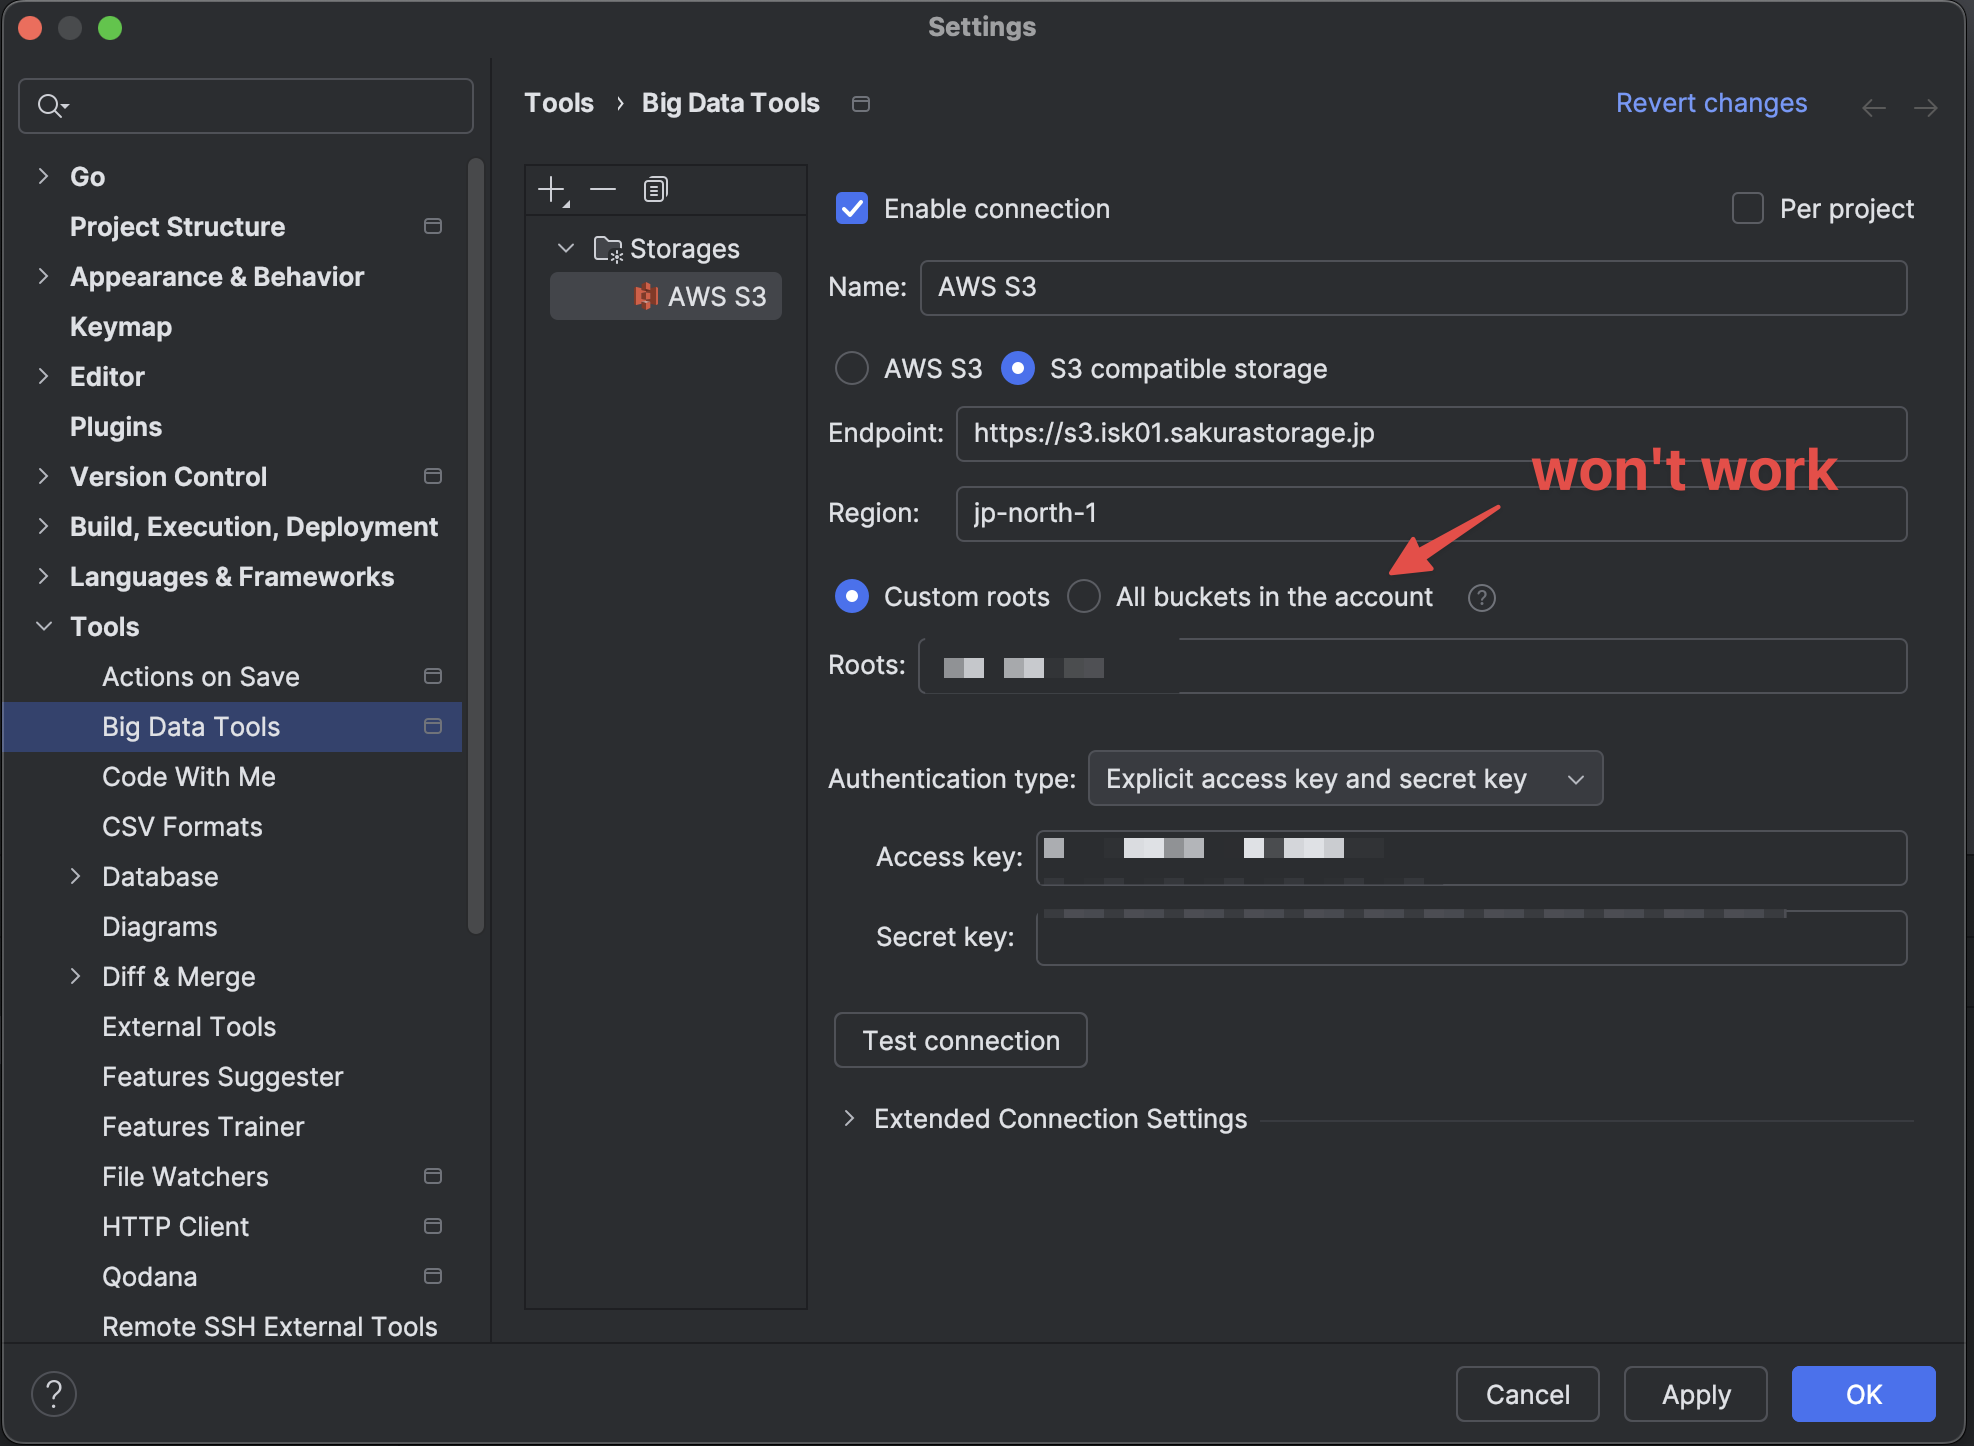Viewport: 1974px width, 1446px height.
Task: Click the Add connection plus icon
Action: [x=552, y=190]
